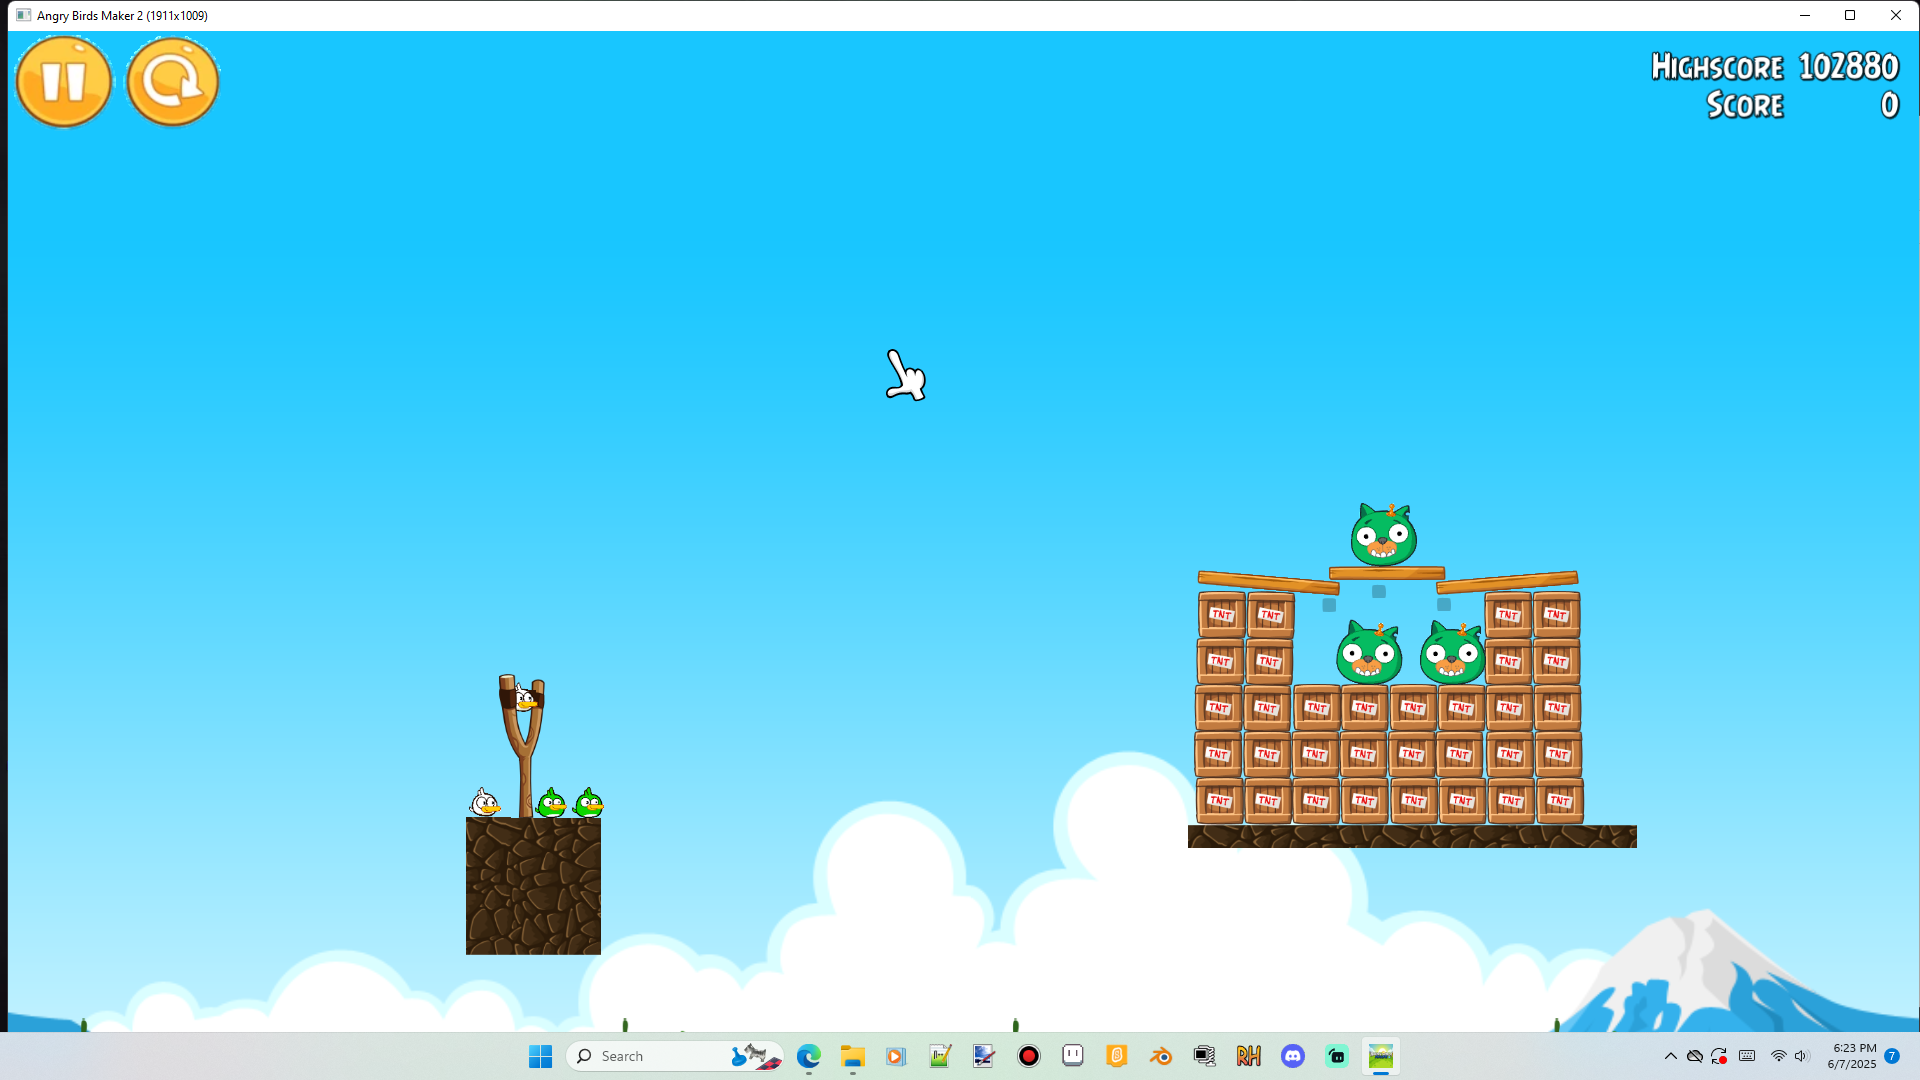Click the HIGHSCORE 102880 text
The width and height of the screenshot is (1920, 1080).
(1774, 67)
